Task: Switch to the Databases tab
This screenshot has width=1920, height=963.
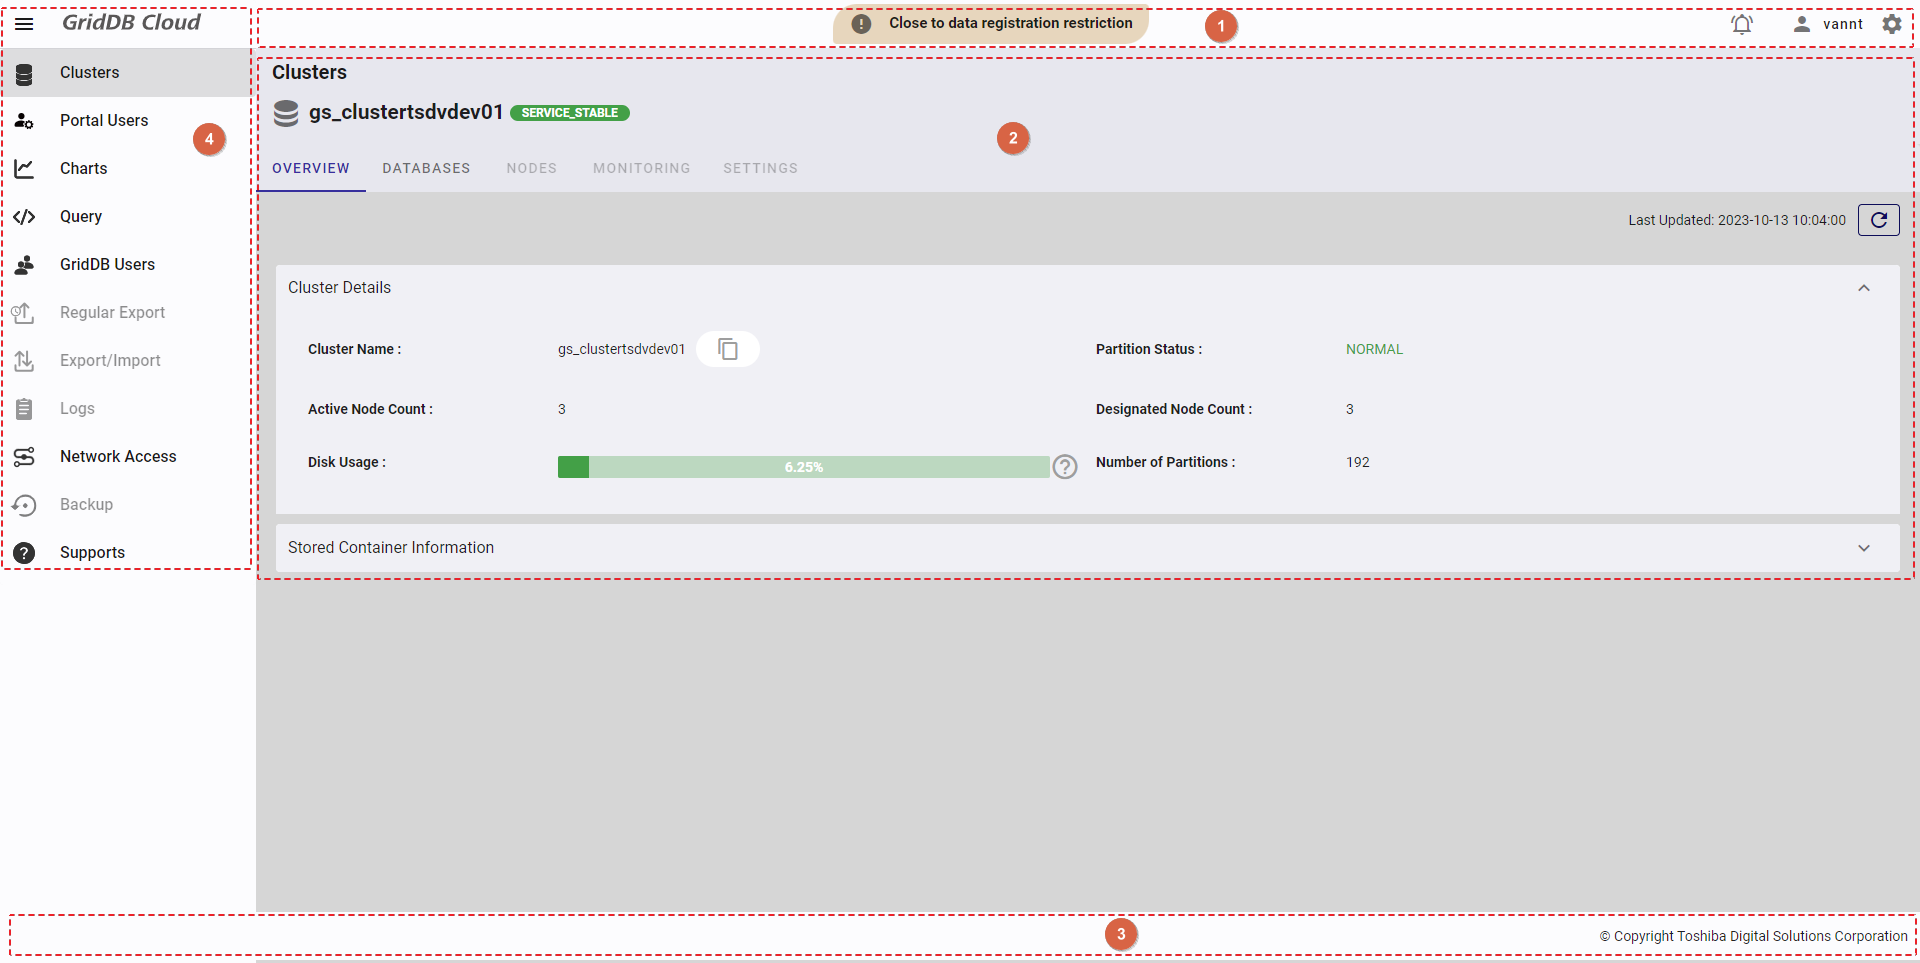Action: click(426, 168)
